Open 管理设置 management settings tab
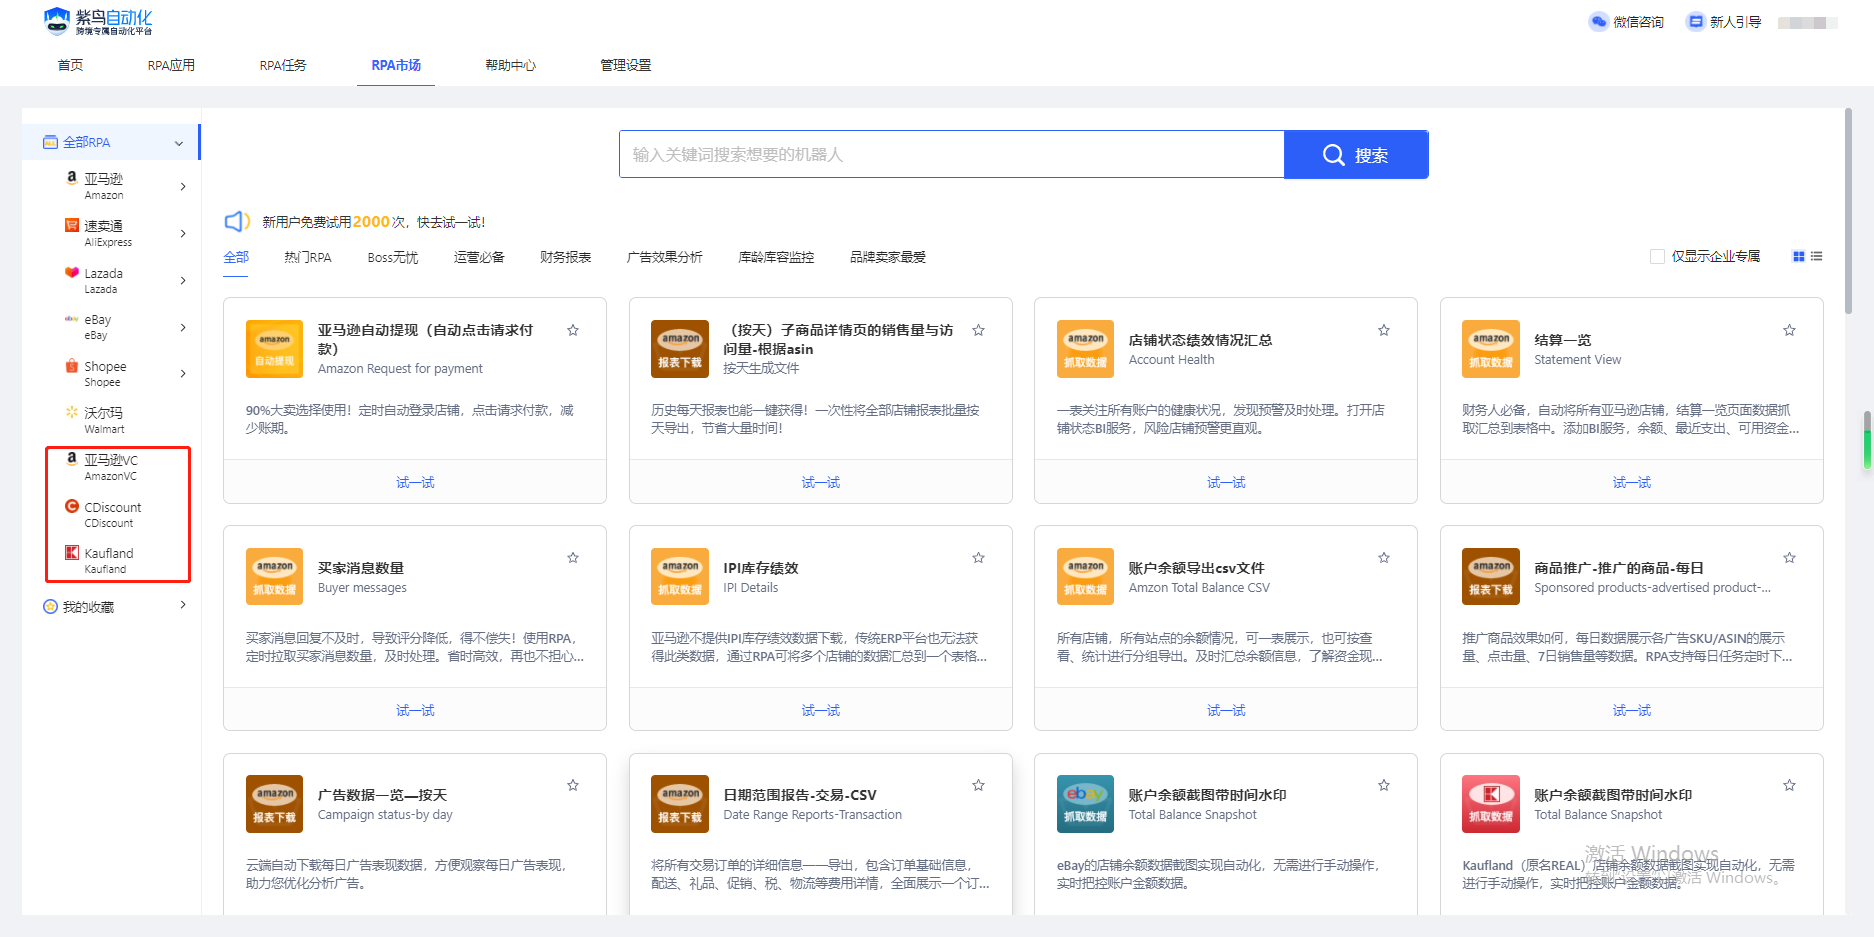 [625, 65]
